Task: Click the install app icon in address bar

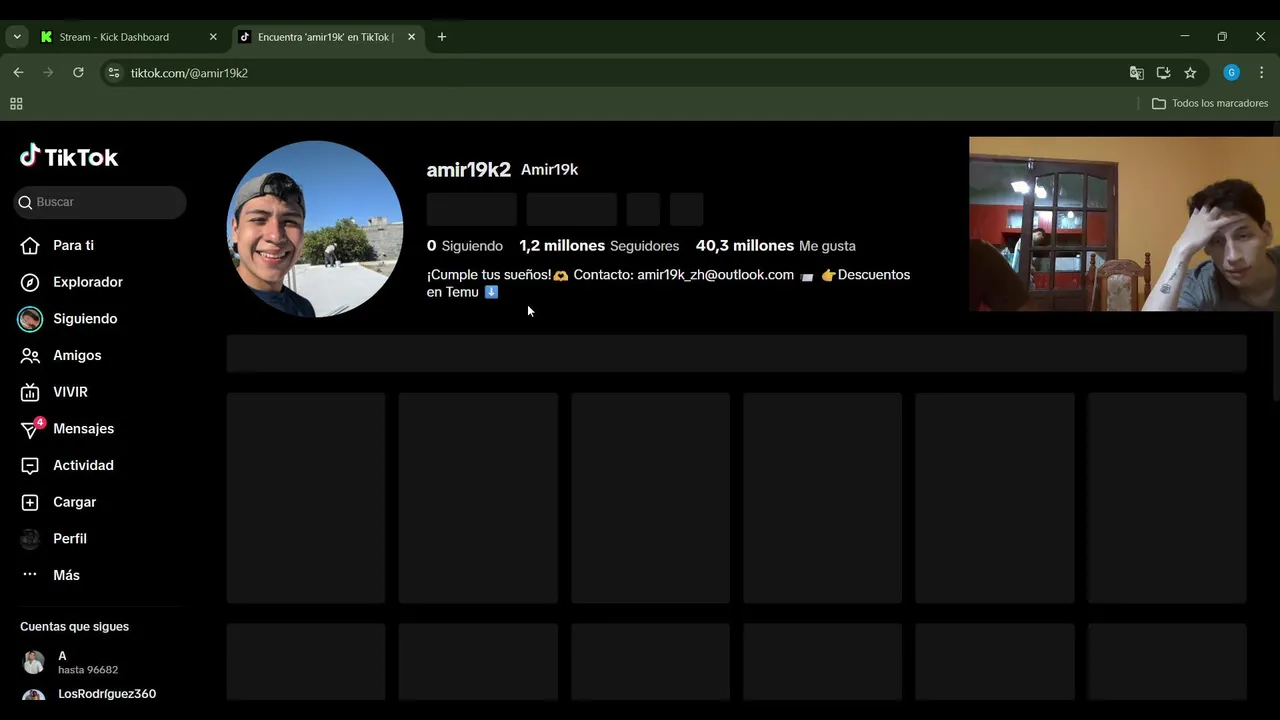Action: [x=1163, y=73]
